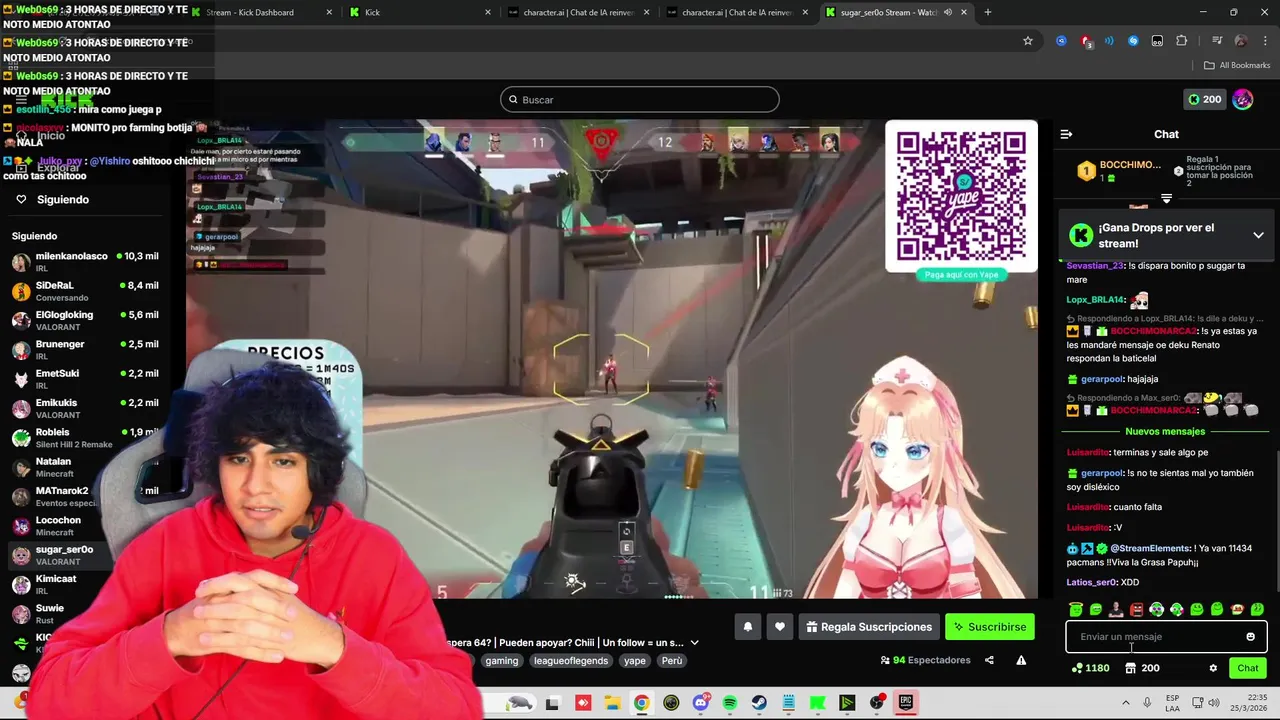The width and height of the screenshot is (1280, 720).
Task: Open Emikukis channel in sidebar
Action: 84,408
